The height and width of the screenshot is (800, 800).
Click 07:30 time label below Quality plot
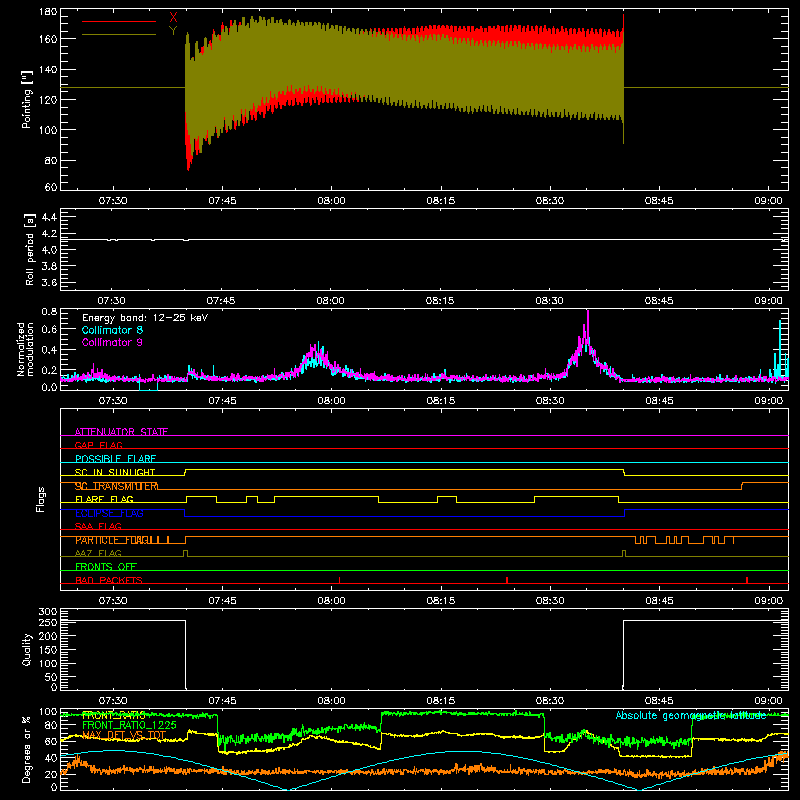113,701
